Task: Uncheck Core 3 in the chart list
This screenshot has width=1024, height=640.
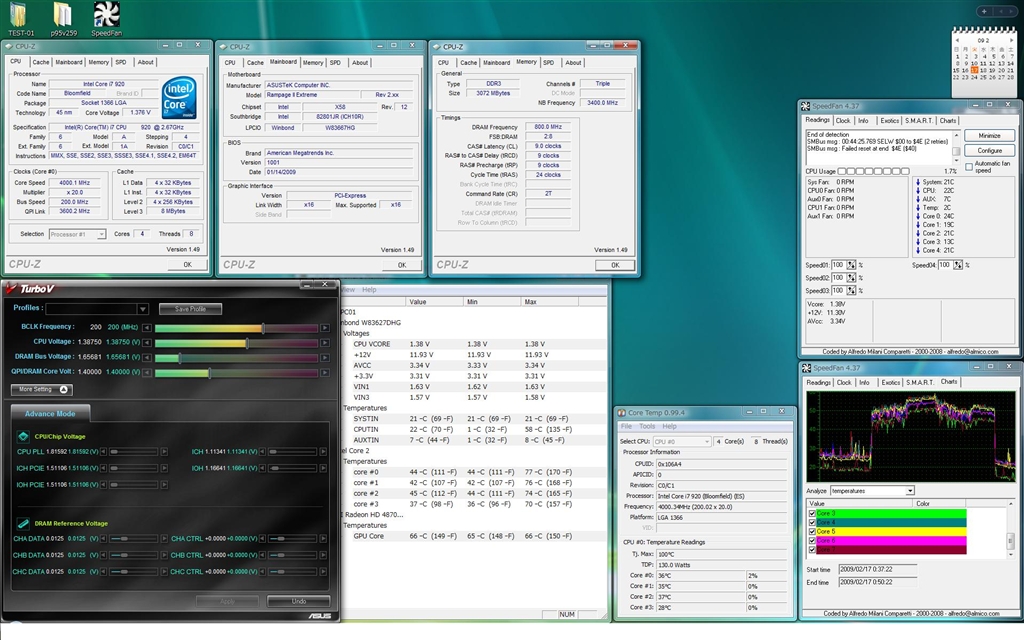Action: pos(812,513)
